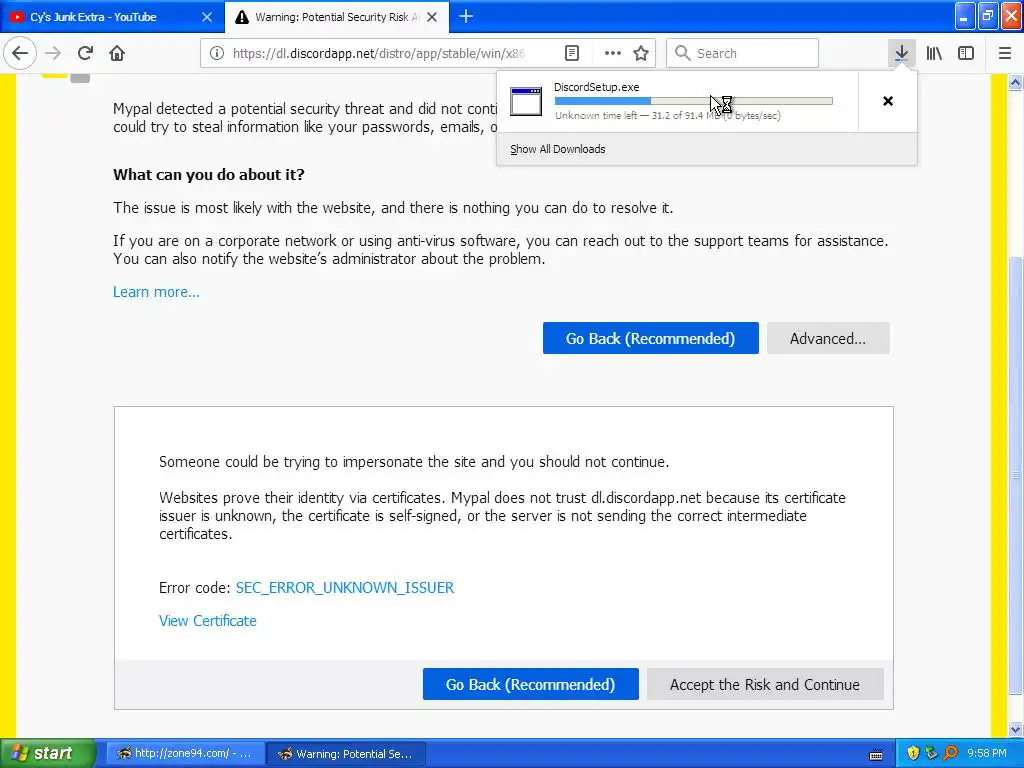Close the Cy's Junk Extra YouTube tab
1024x768 pixels.
pos(206,17)
